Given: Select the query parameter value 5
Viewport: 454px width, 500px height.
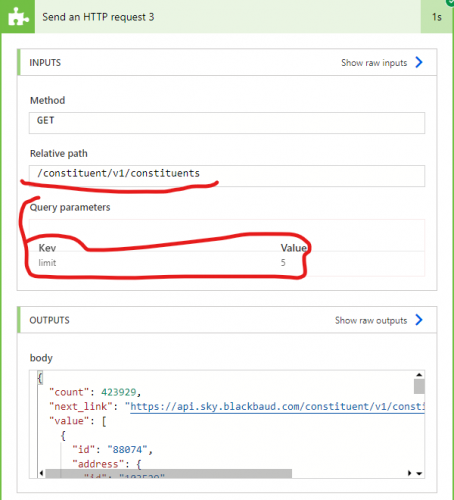Looking at the screenshot, I should (x=283, y=262).
